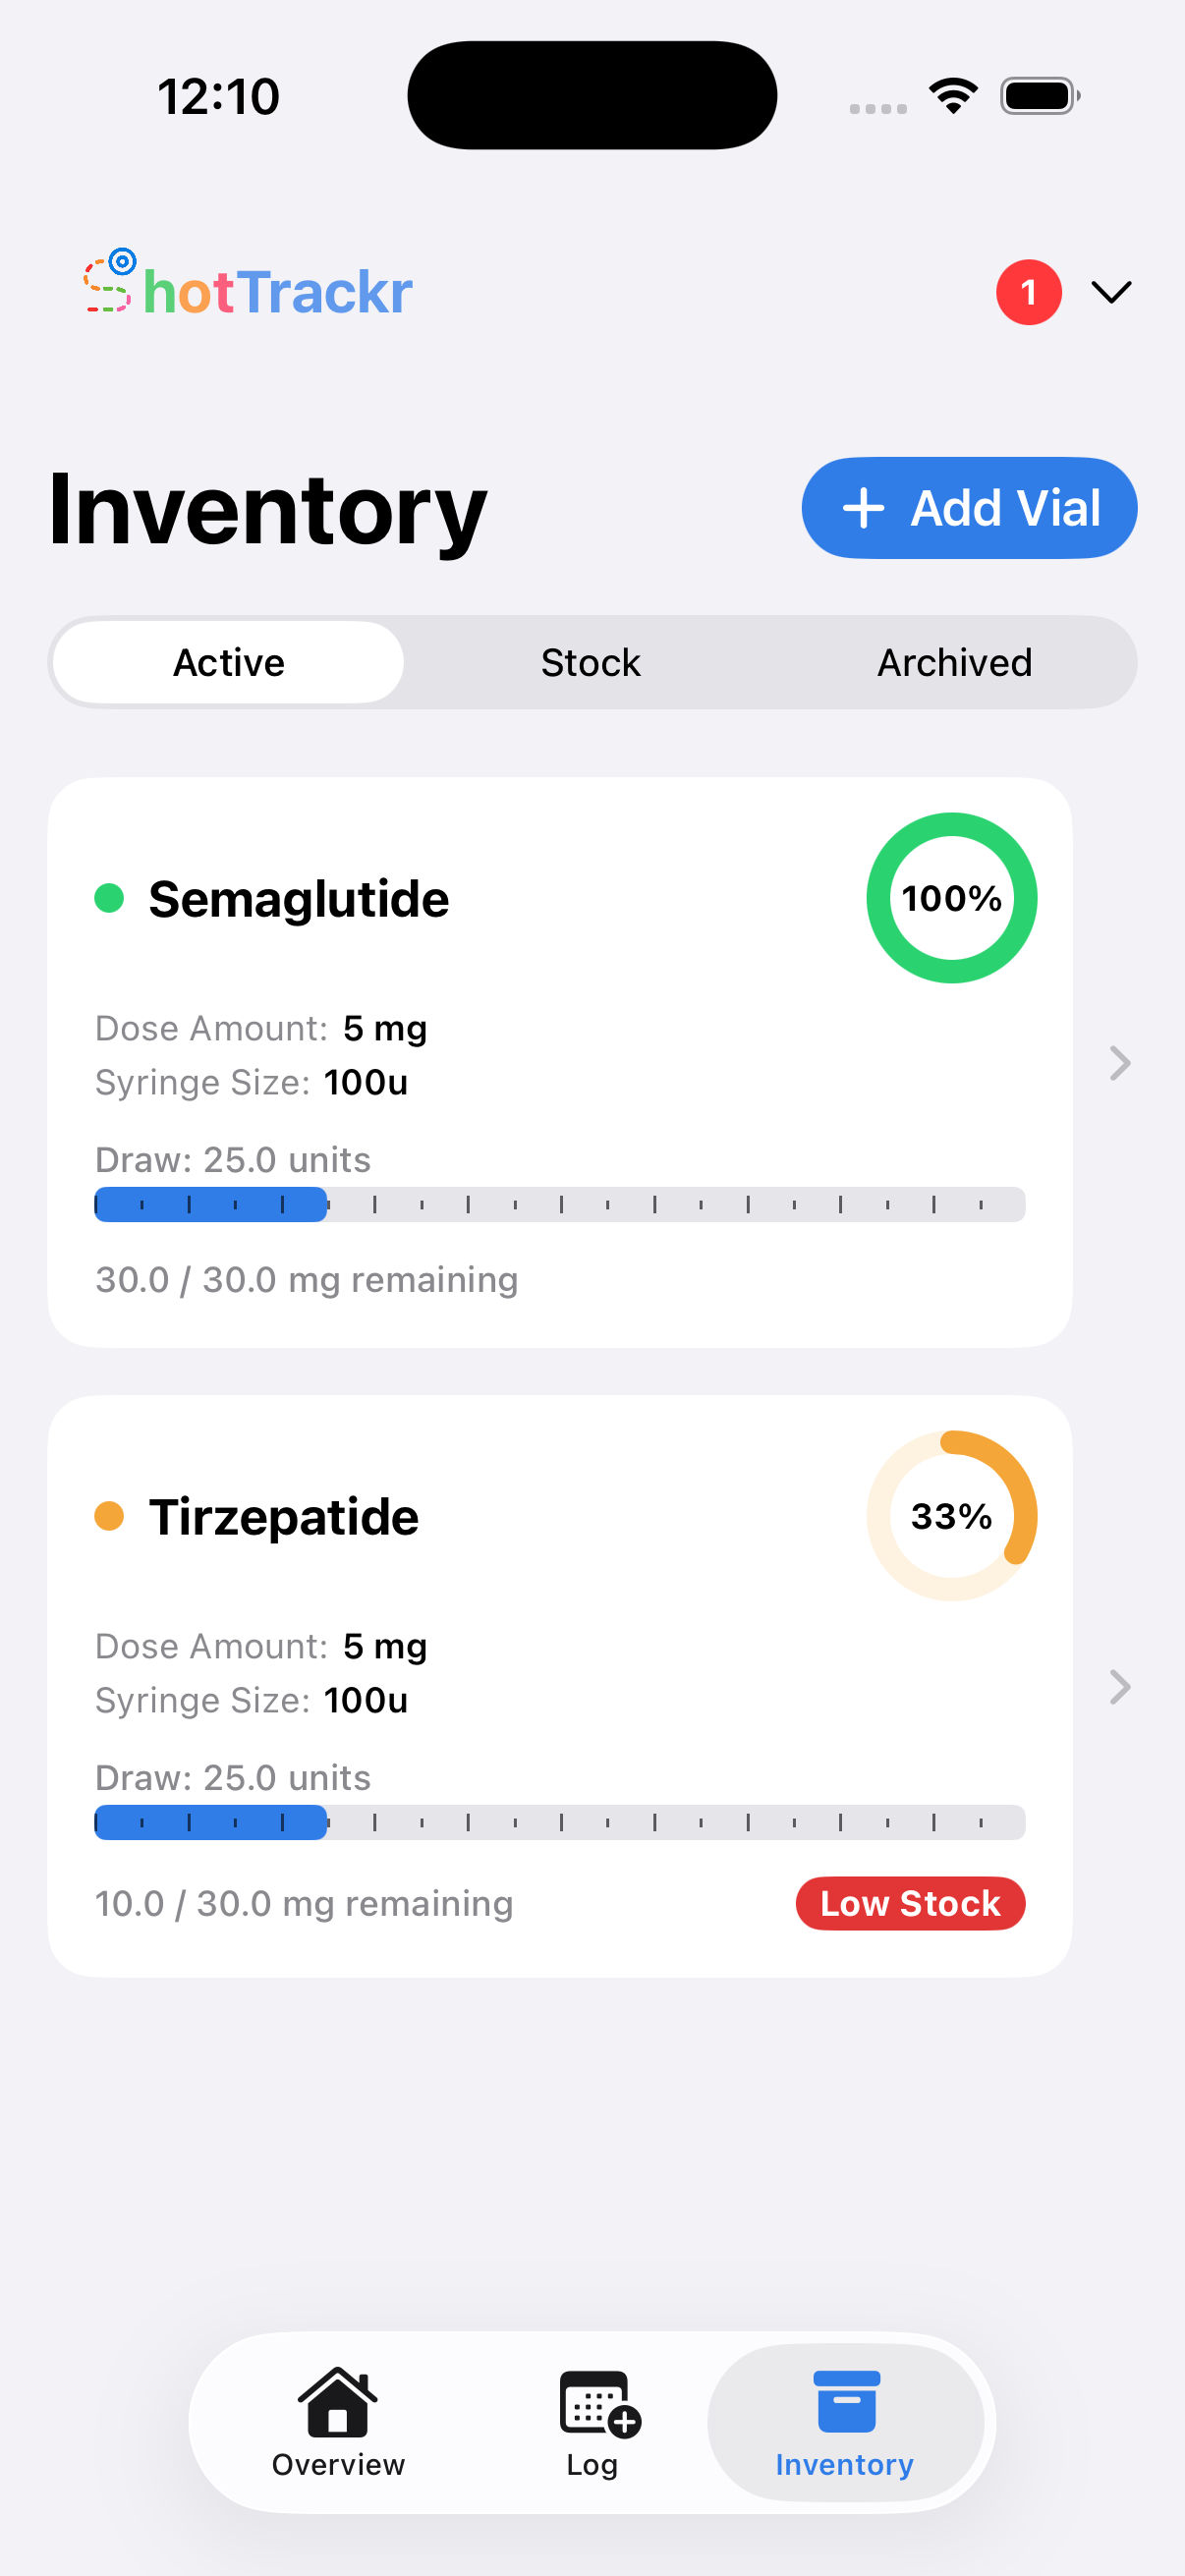Select the Active segment
Screen dimensions: 1185x2576
[x=229, y=662]
